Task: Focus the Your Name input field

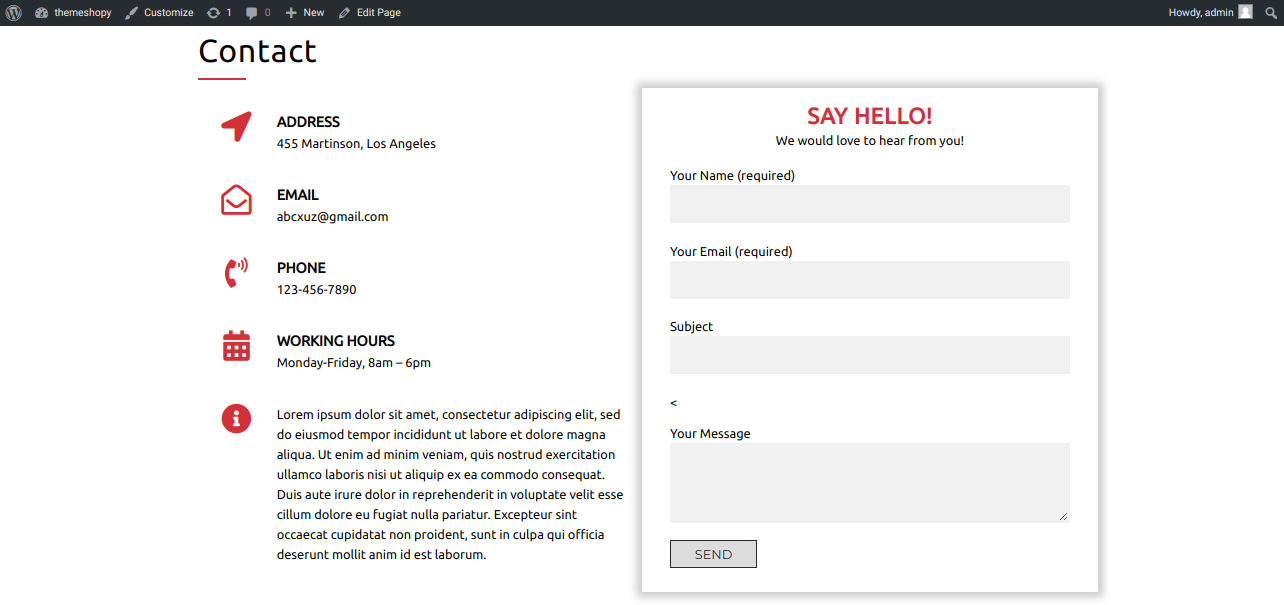Action: click(x=869, y=204)
